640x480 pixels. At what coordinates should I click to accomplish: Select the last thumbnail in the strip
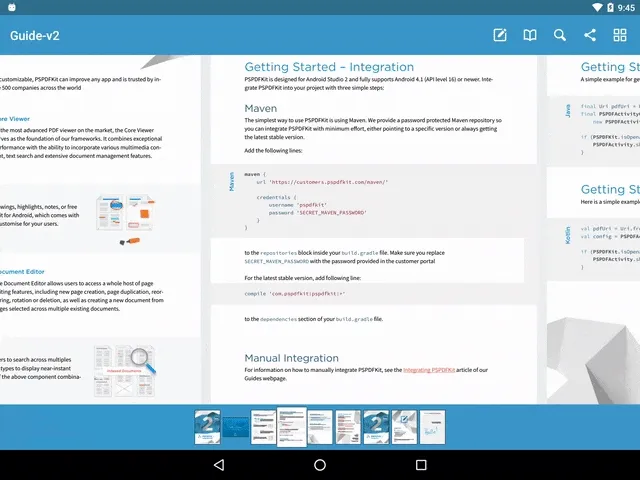432,427
